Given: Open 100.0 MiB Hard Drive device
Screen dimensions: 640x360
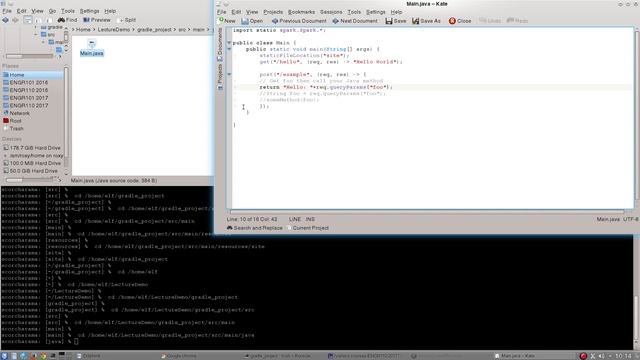Looking at the screenshot, I should click(33, 163).
